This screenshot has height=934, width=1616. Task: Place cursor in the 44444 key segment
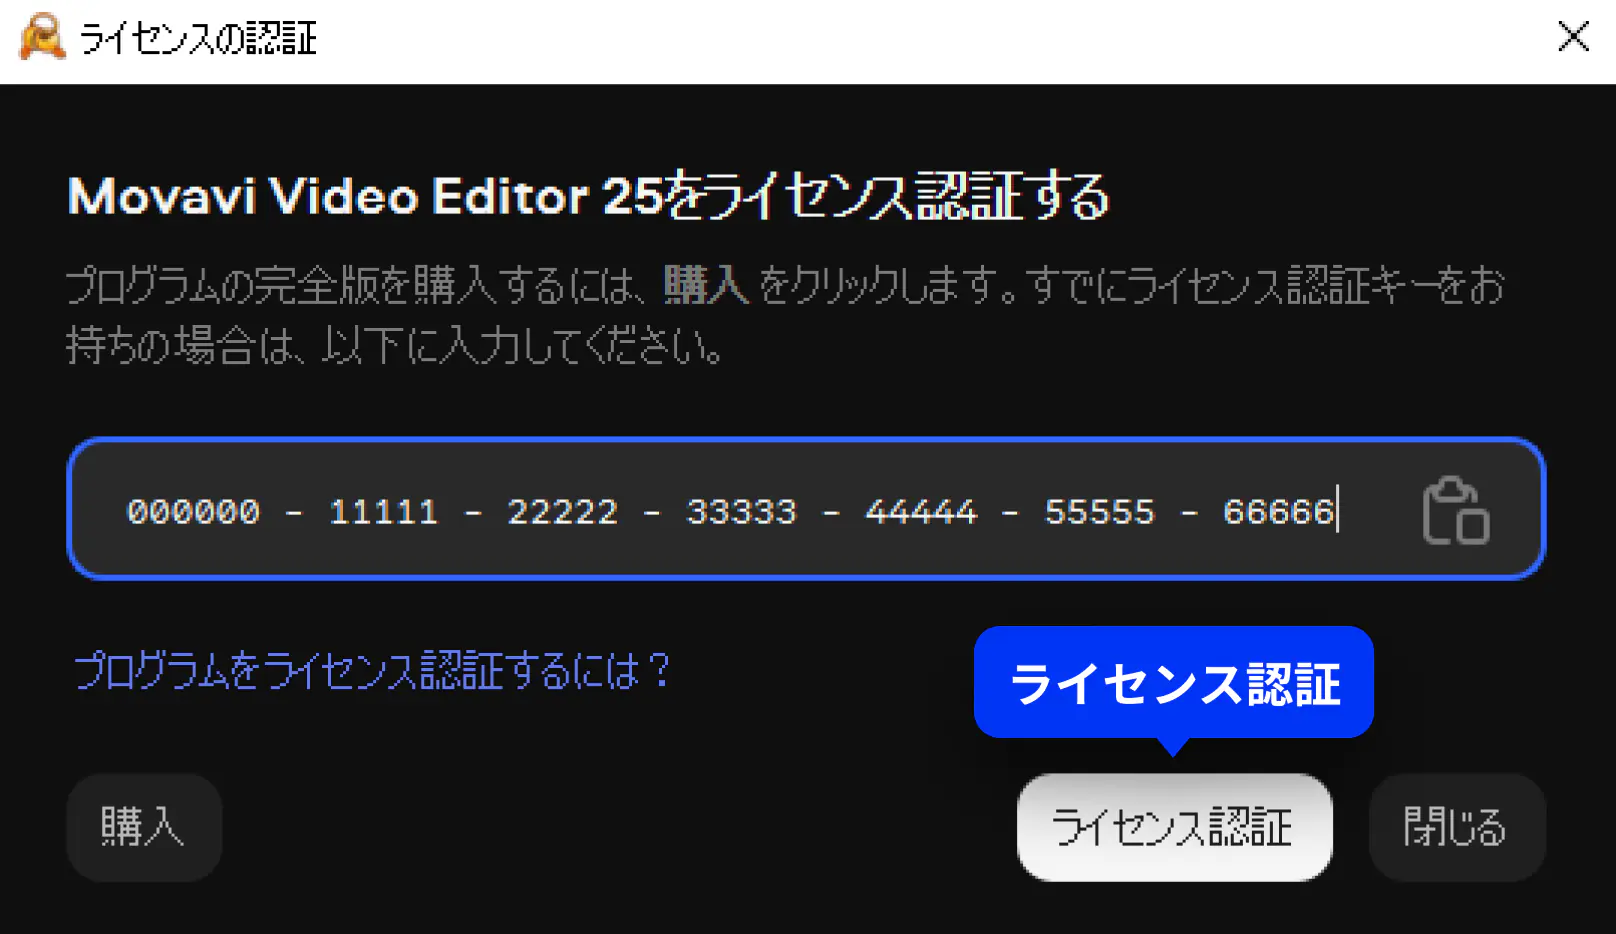pos(921,512)
